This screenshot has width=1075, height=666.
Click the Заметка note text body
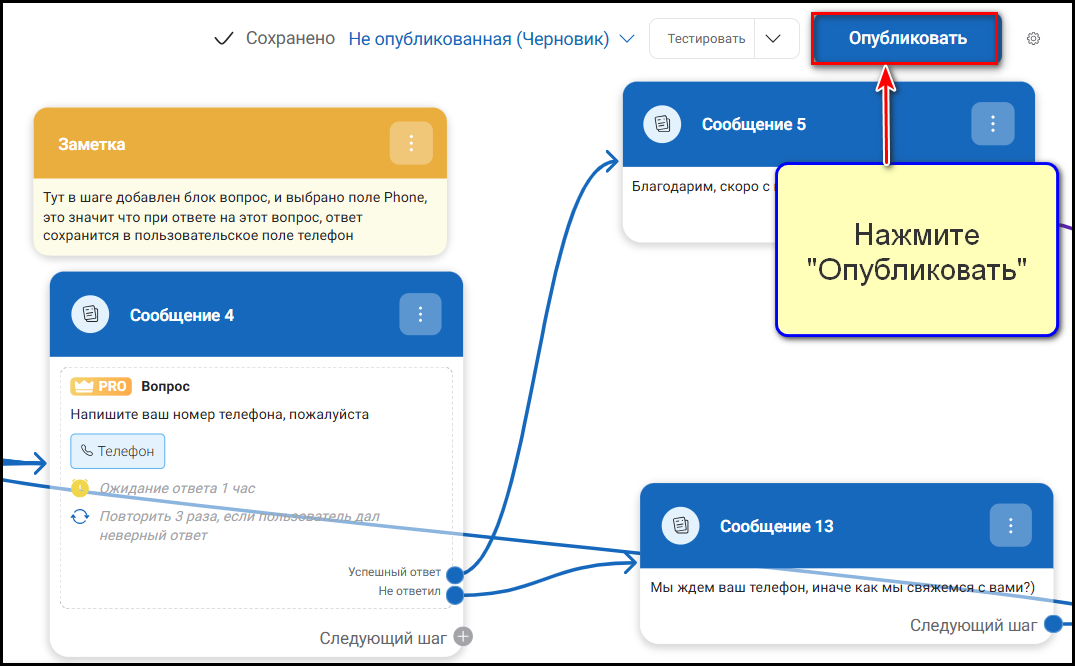pyautogui.click(x=235, y=216)
